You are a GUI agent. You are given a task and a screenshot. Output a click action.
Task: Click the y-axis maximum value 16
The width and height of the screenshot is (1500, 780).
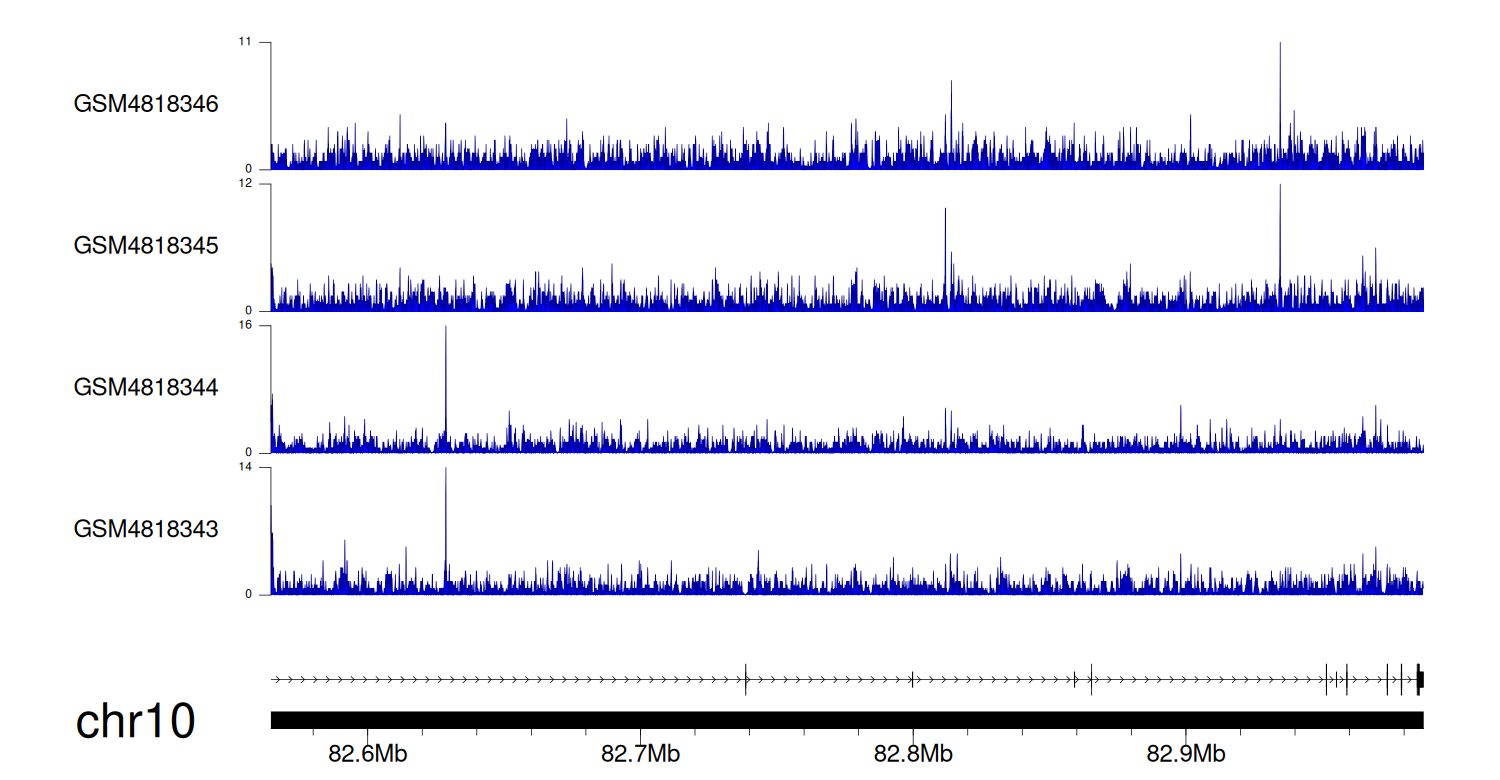pyautogui.click(x=245, y=326)
